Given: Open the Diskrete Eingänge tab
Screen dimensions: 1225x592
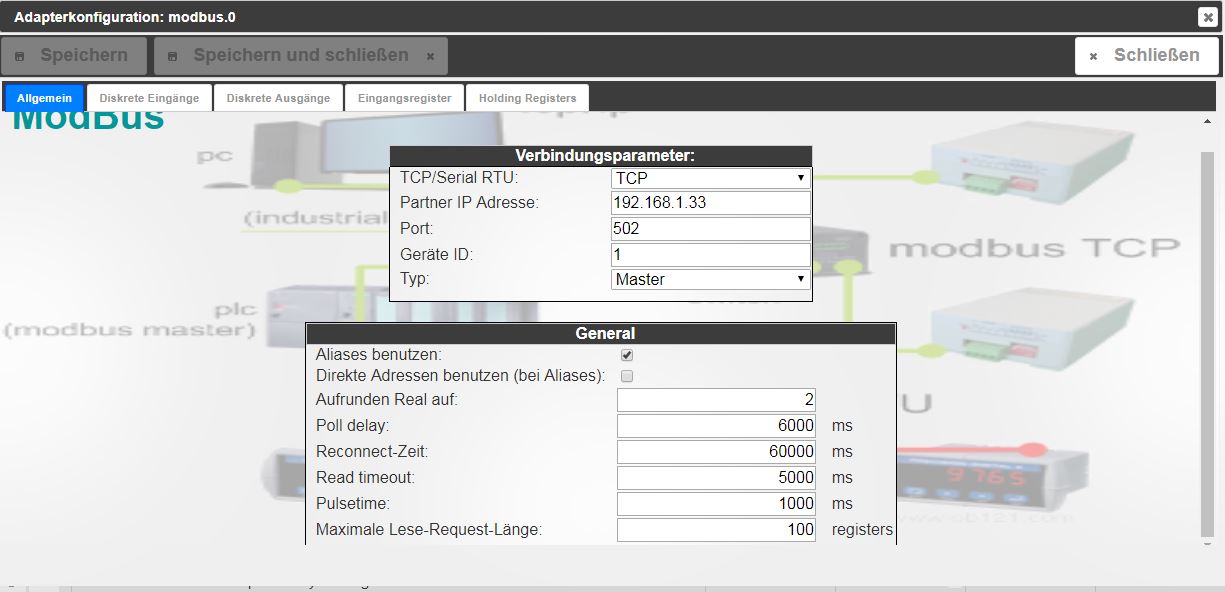Looking at the screenshot, I should click(x=150, y=98).
